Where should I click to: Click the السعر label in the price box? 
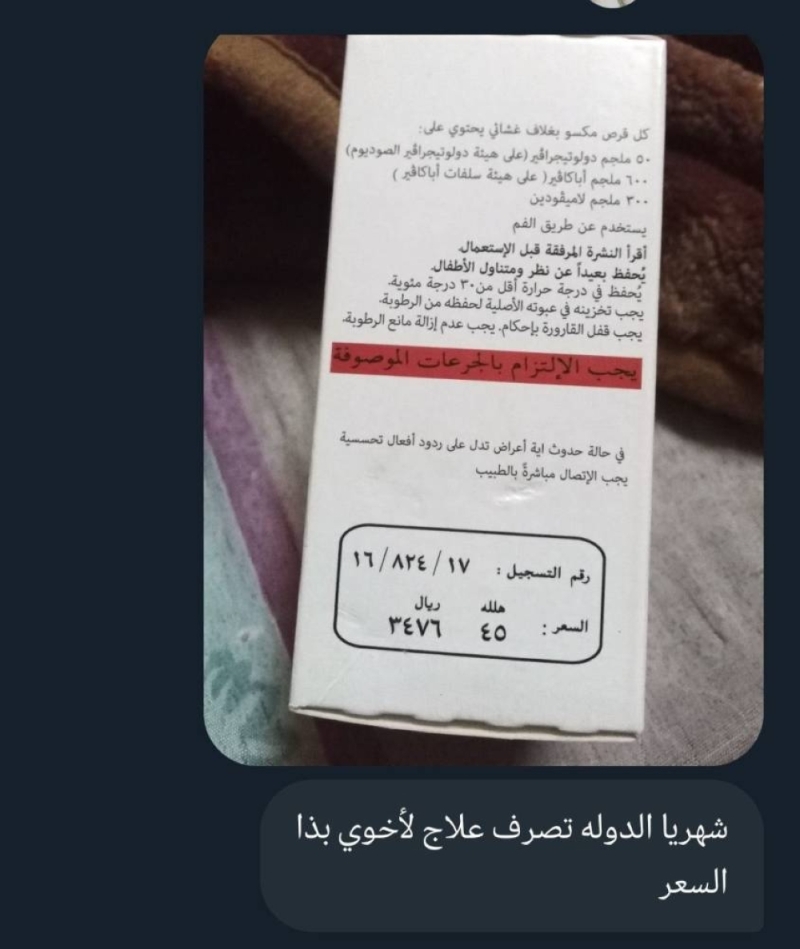click(x=565, y=628)
